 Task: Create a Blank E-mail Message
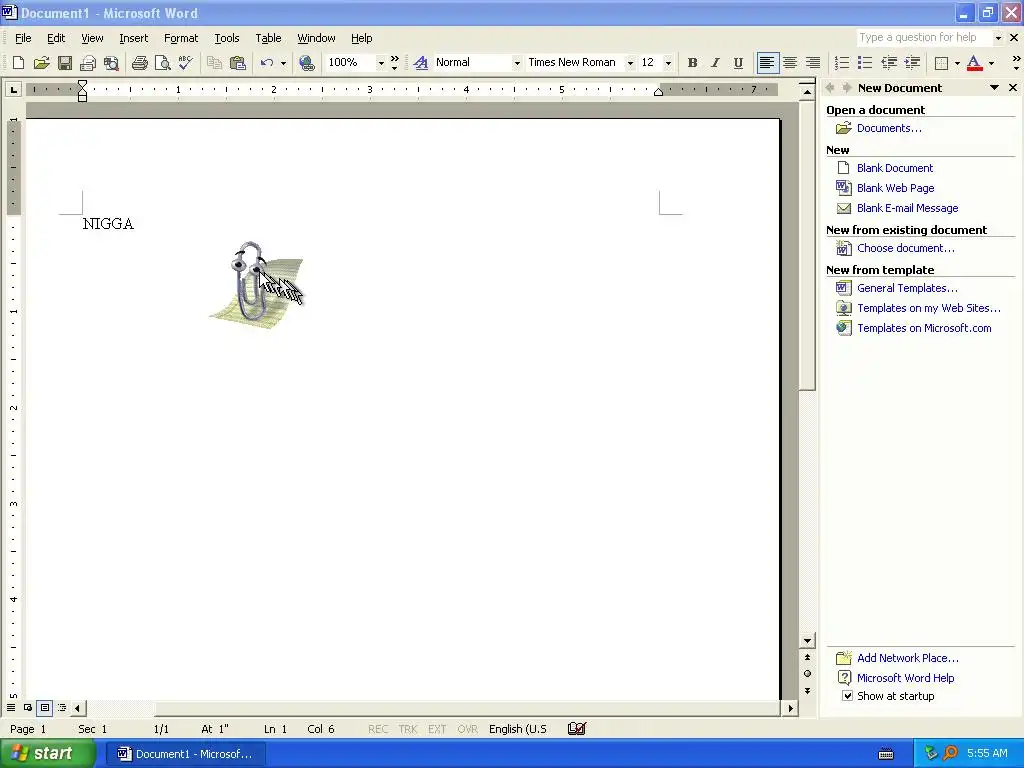point(907,208)
